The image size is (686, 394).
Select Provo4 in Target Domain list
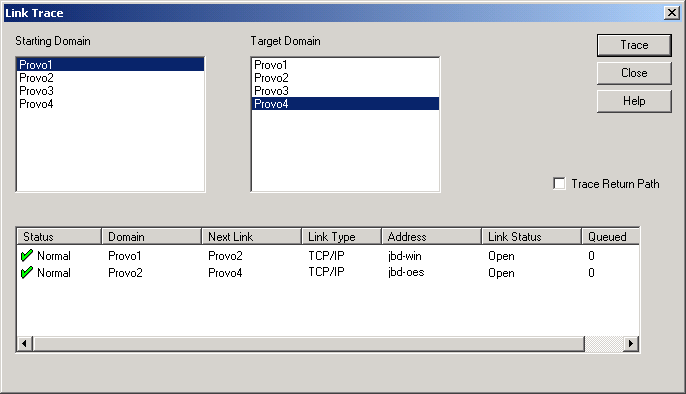tap(345, 104)
